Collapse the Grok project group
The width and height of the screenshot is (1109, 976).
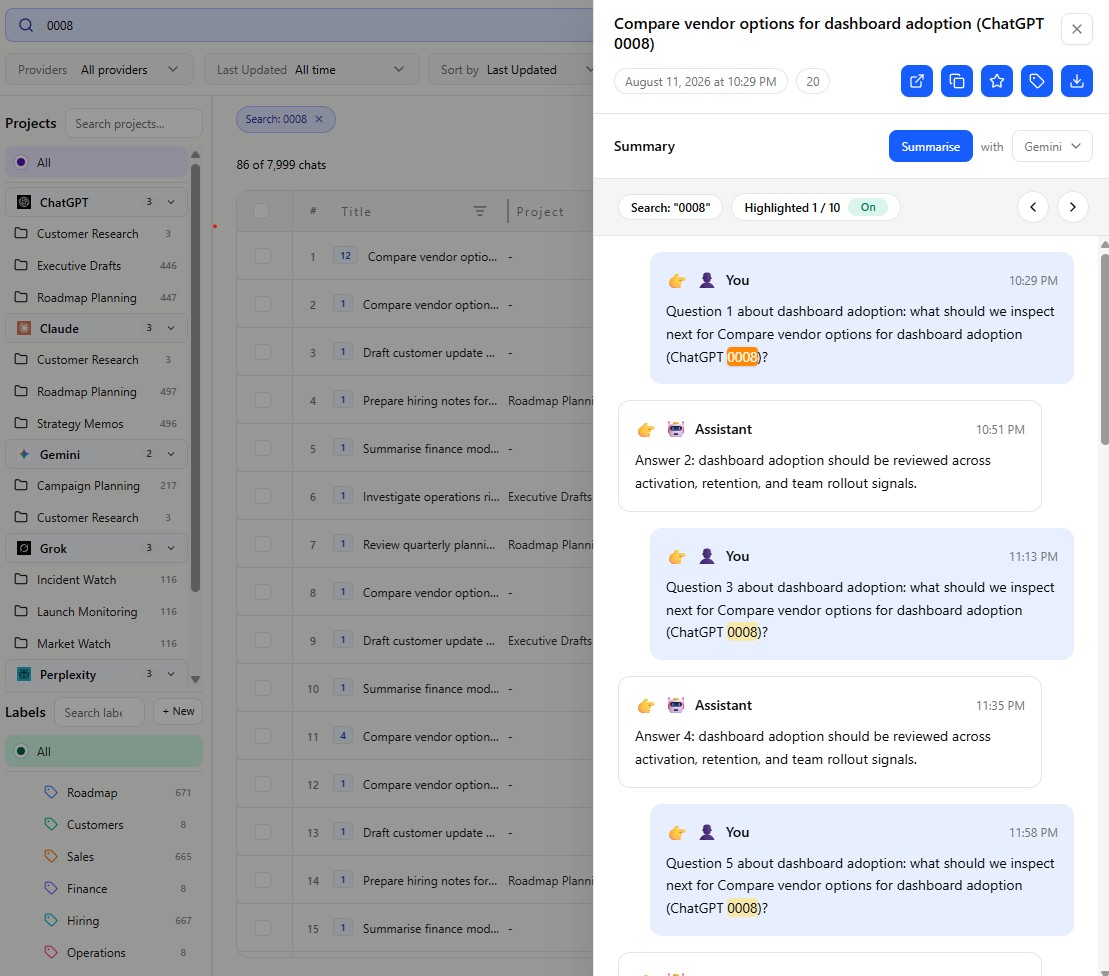click(170, 548)
